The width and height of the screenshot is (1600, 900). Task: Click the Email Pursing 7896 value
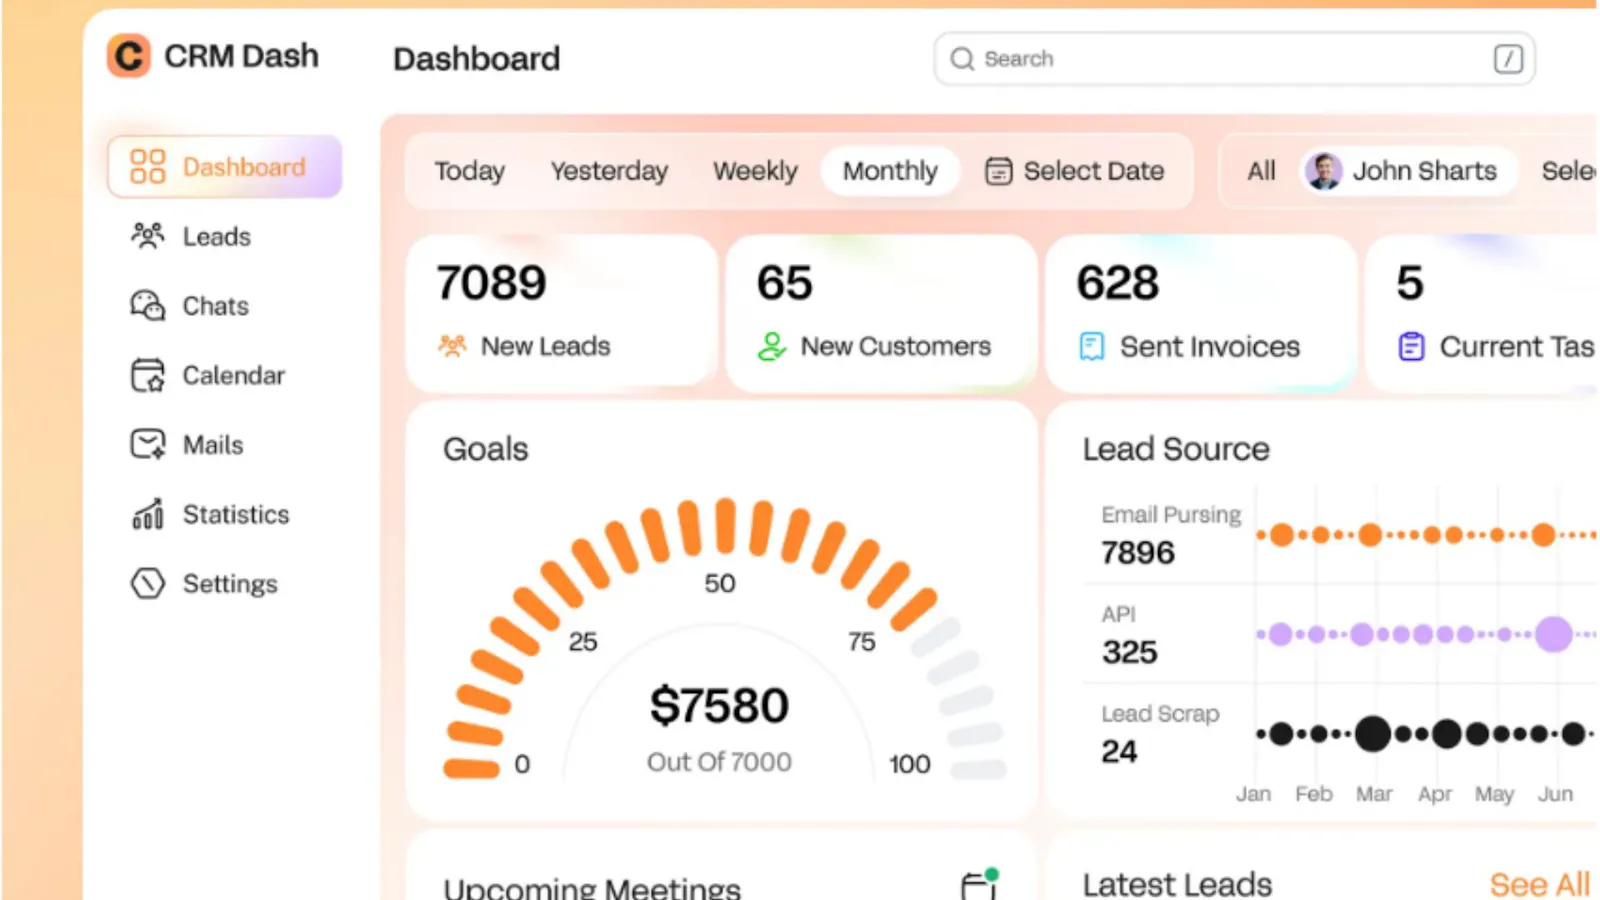click(x=1138, y=552)
